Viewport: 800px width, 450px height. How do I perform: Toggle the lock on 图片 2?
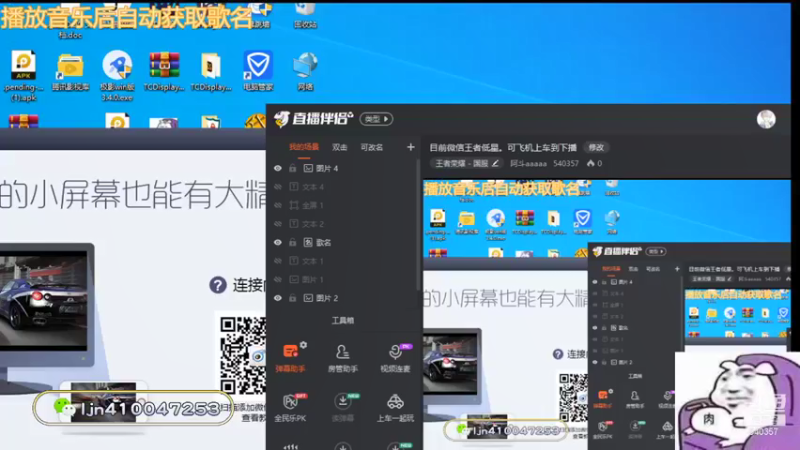pos(292,298)
